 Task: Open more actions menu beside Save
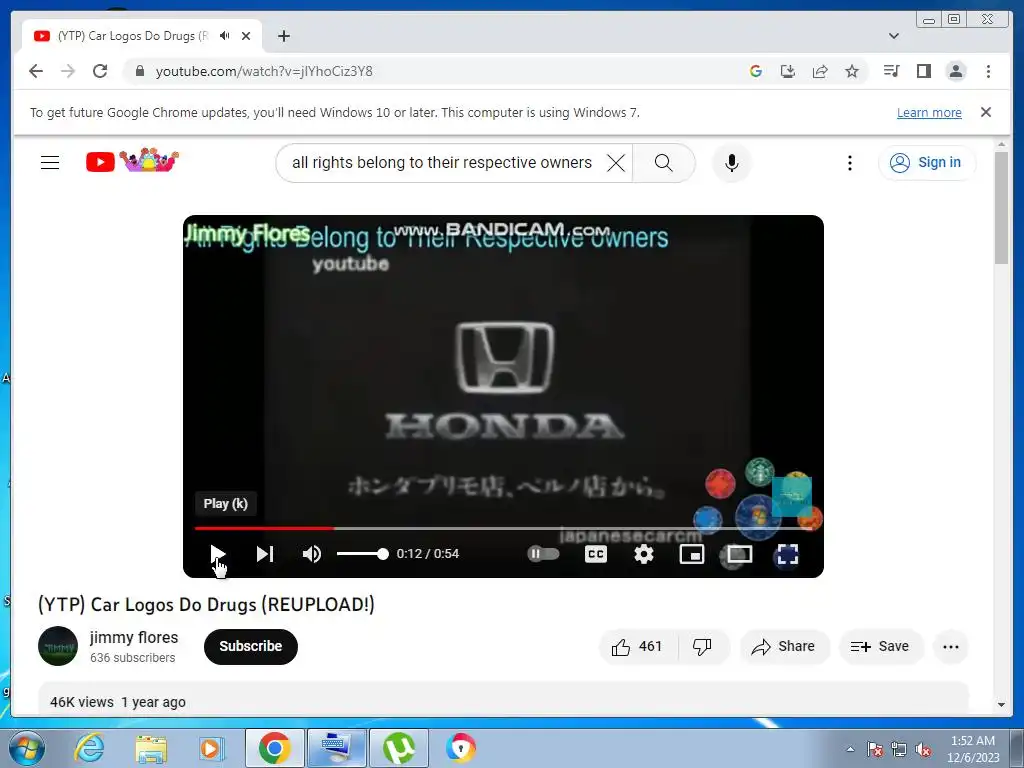951,647
